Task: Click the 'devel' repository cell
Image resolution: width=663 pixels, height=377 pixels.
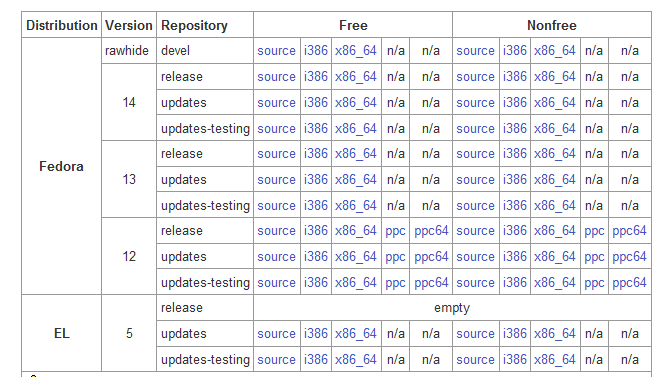Action: tap(205, 51)
